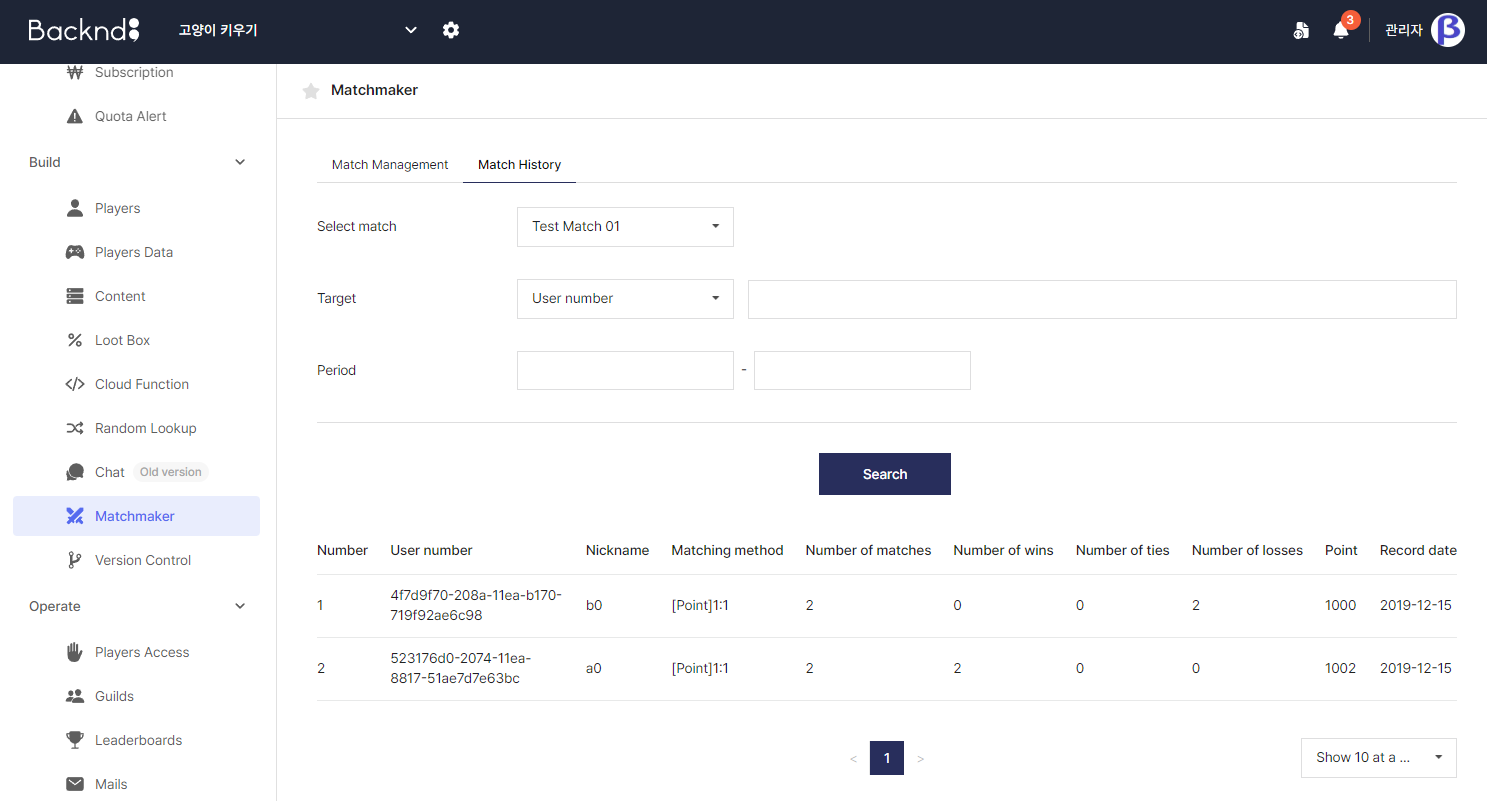Click the previous page arrow
The height and width of the screenshot is (801, 1487).
(x=853, y=759)
